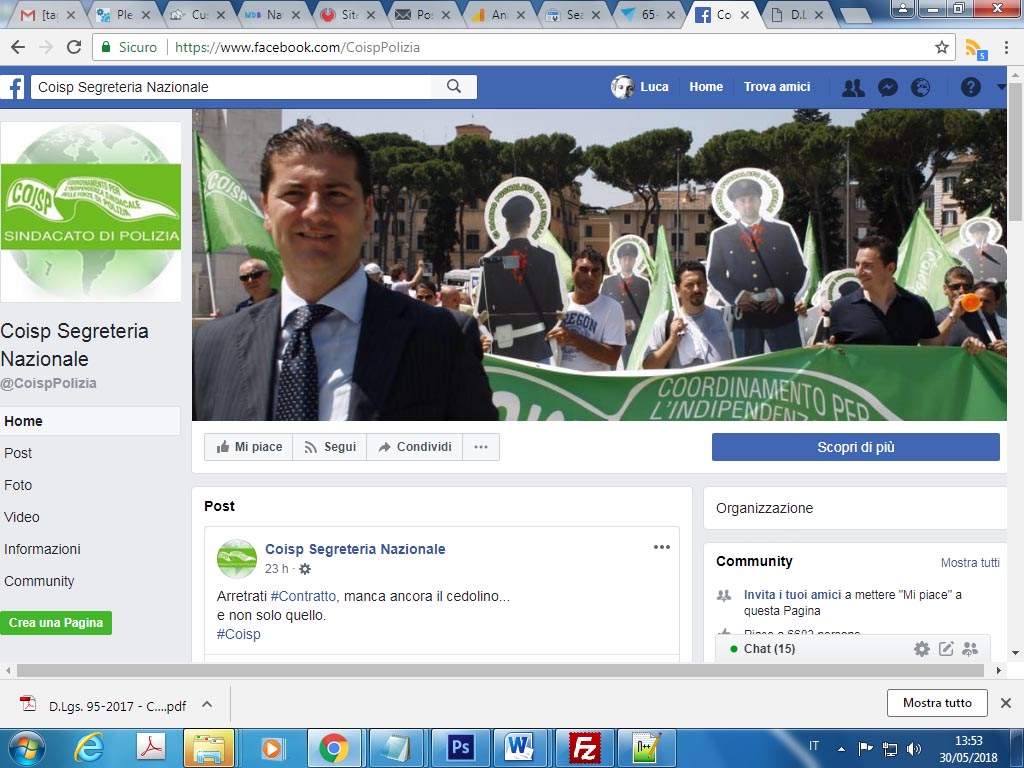Viewport: 1024px width, 768px height.
Task: Click the browser address bar URL
Action: (297, 47)
